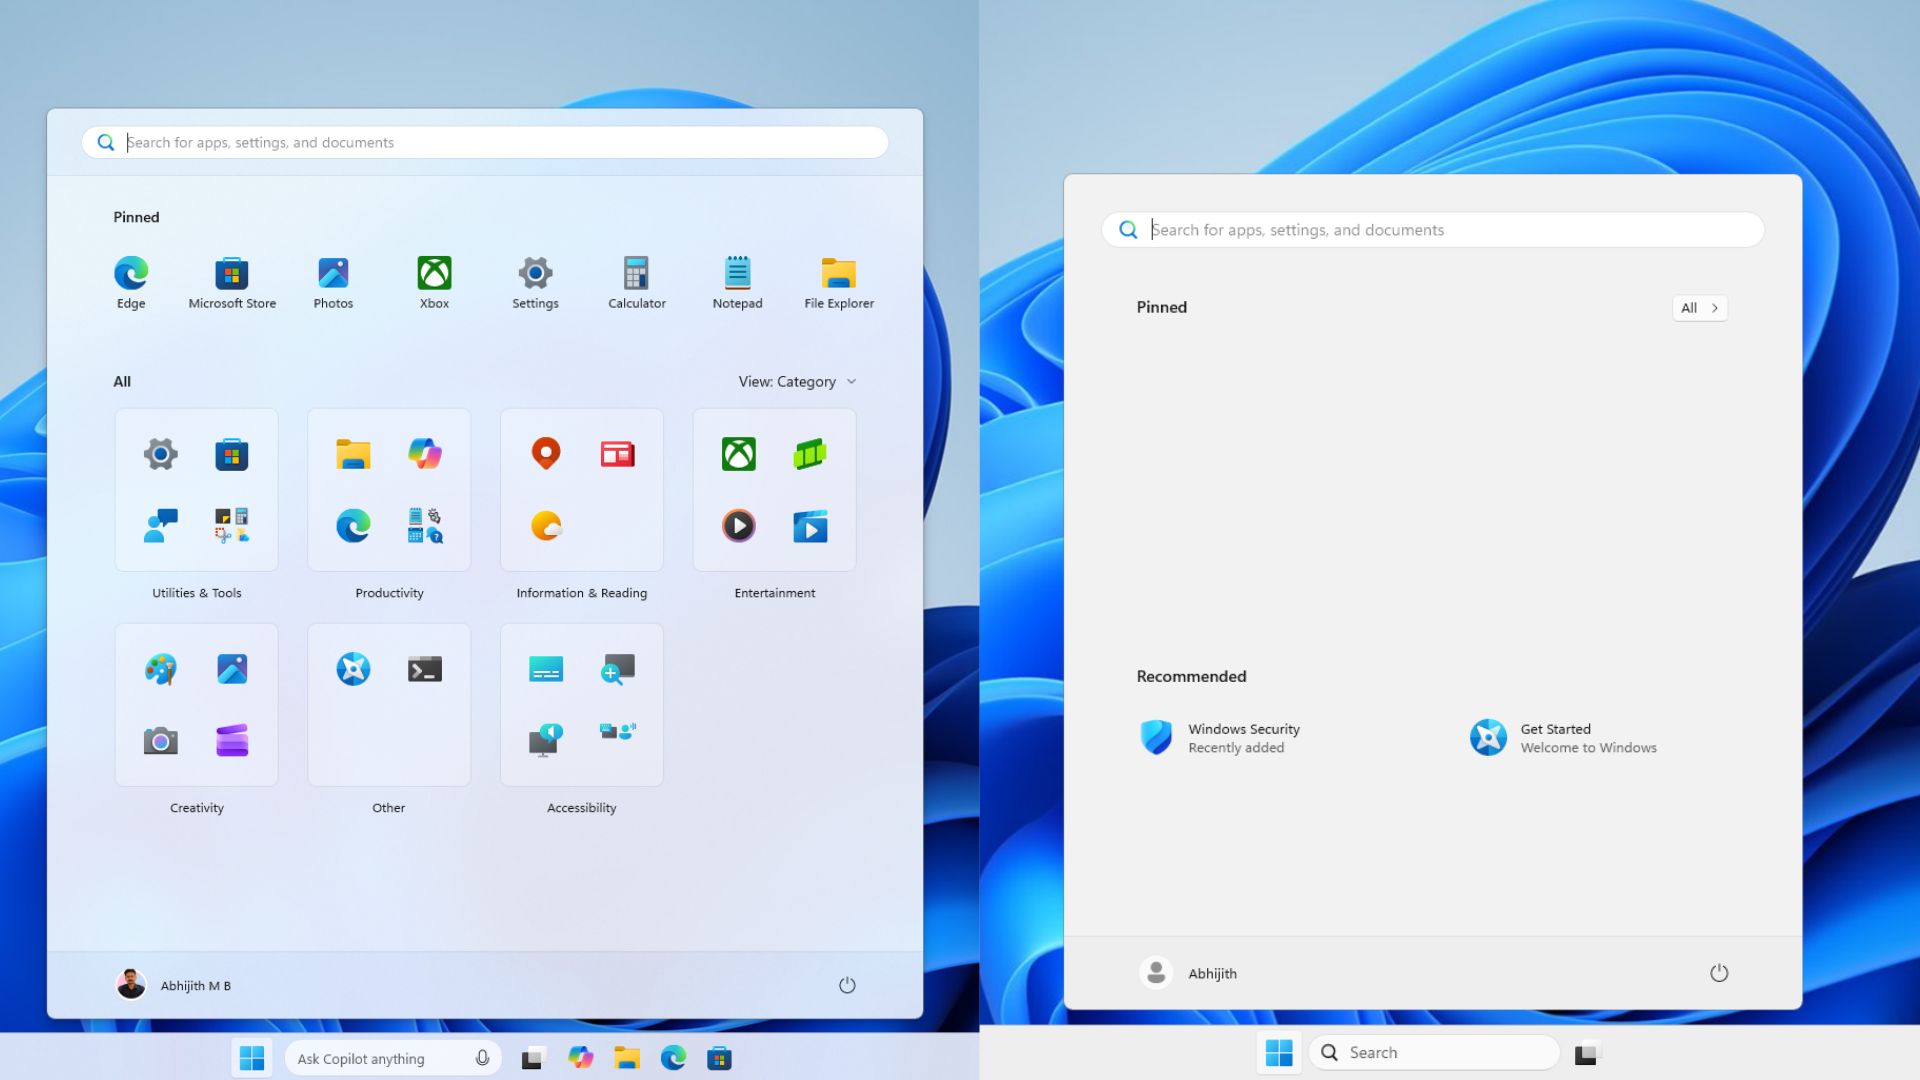Open File Explorer from the Start menu
Image resolution: width=1920 pixels, height=1080 pixels.
[839, 274]
